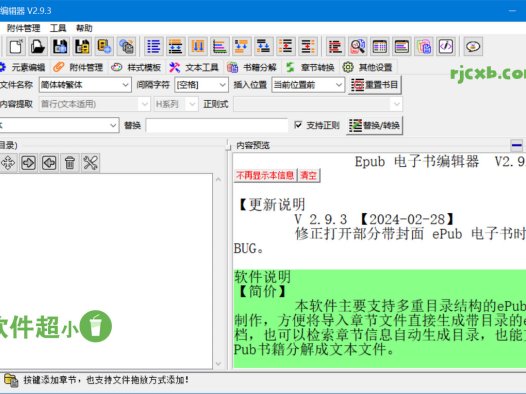Click the 【更新说明 heading in preview
The image size is (526, 394).
(x=271, y=205)
